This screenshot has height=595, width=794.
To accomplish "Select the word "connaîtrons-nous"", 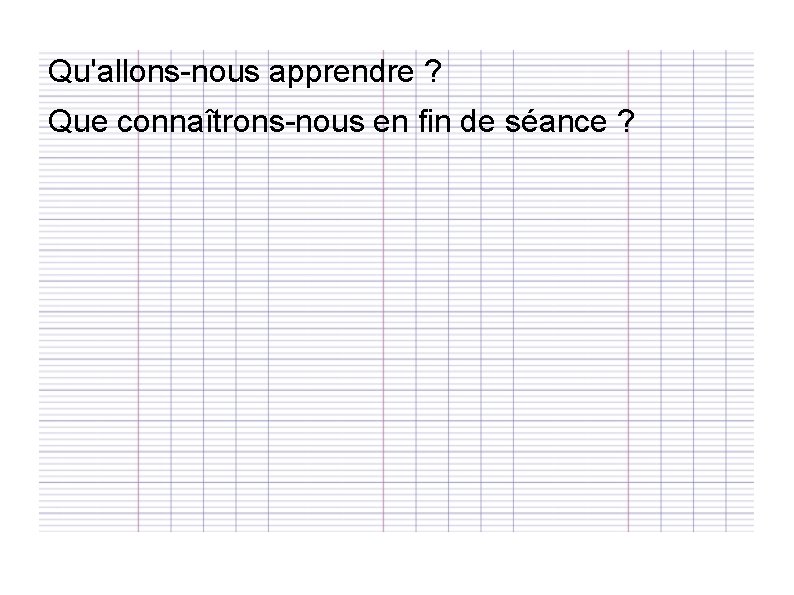I will tap(241, 122).
